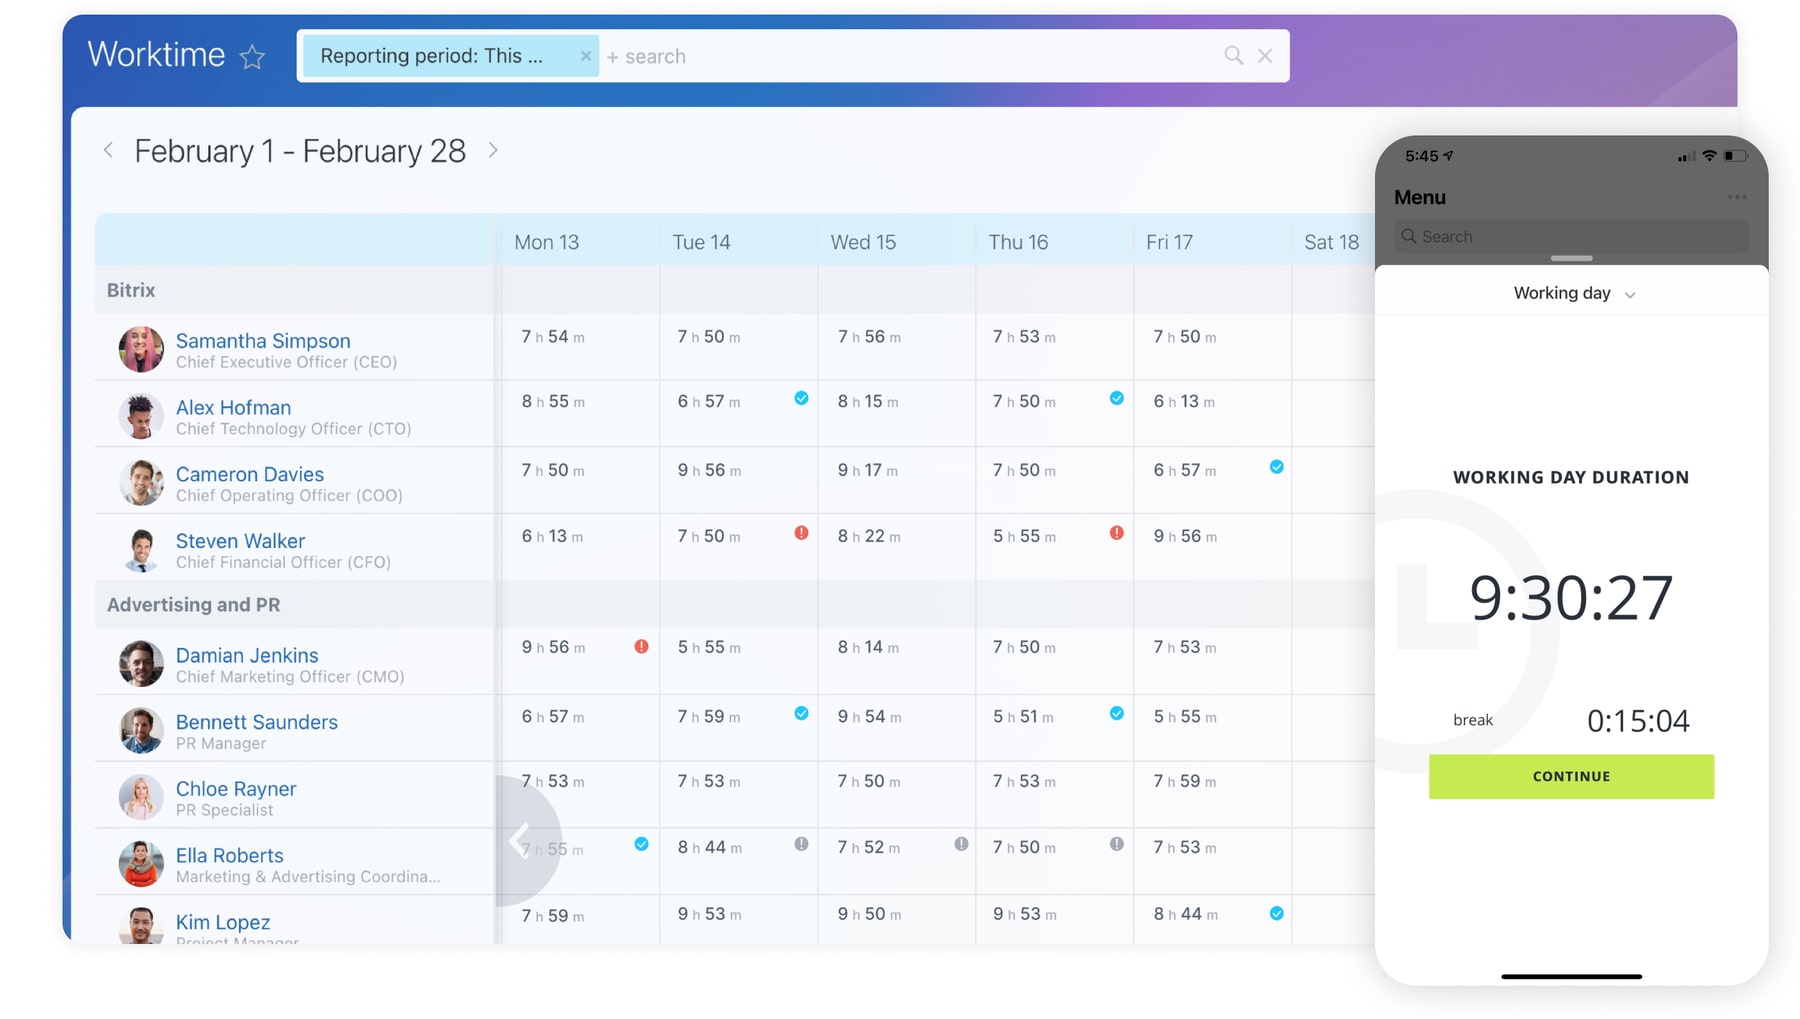Open Bennett Saunders' profile link

[256, 722]
